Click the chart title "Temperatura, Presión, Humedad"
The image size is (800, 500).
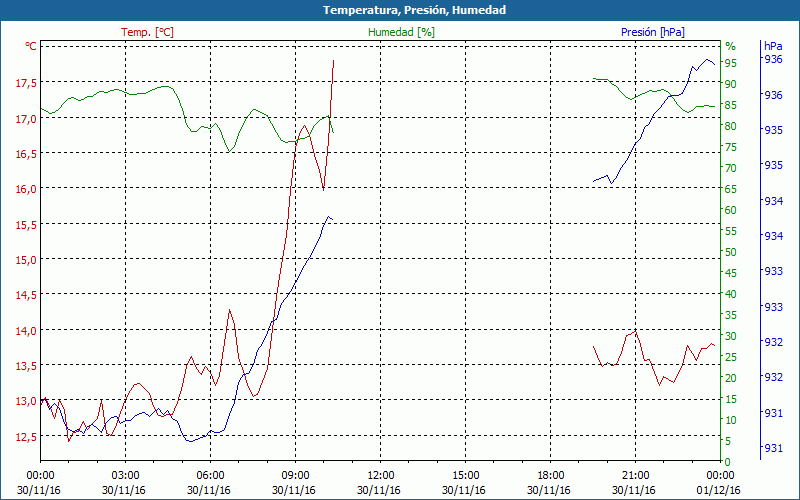click(414, 10)
